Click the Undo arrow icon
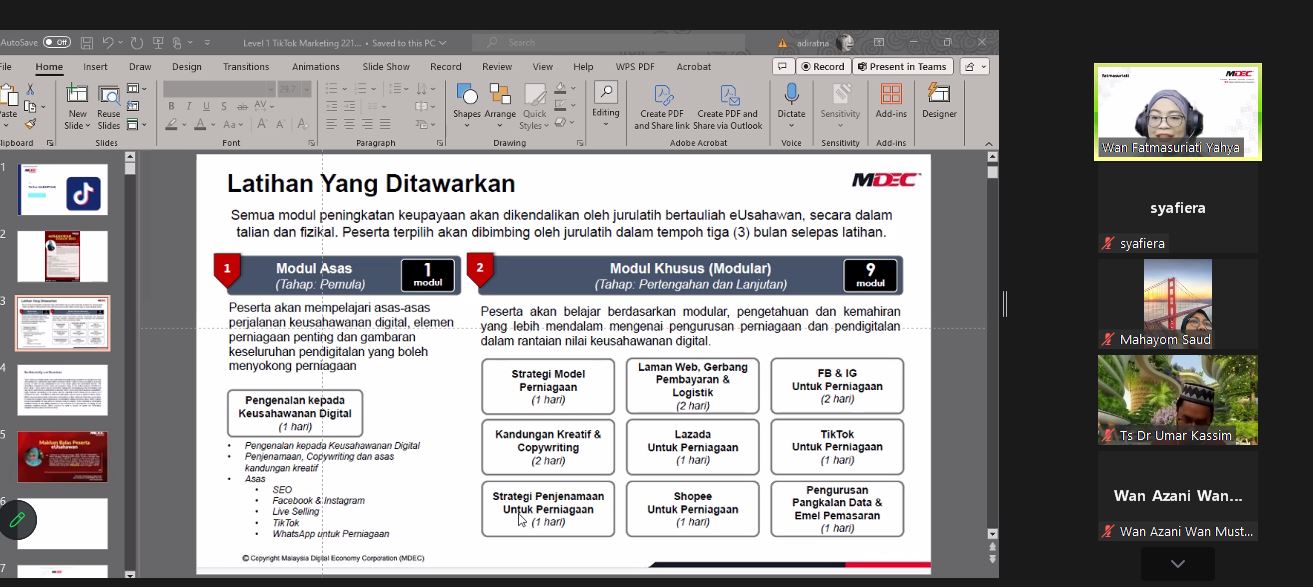 [108, 43]
